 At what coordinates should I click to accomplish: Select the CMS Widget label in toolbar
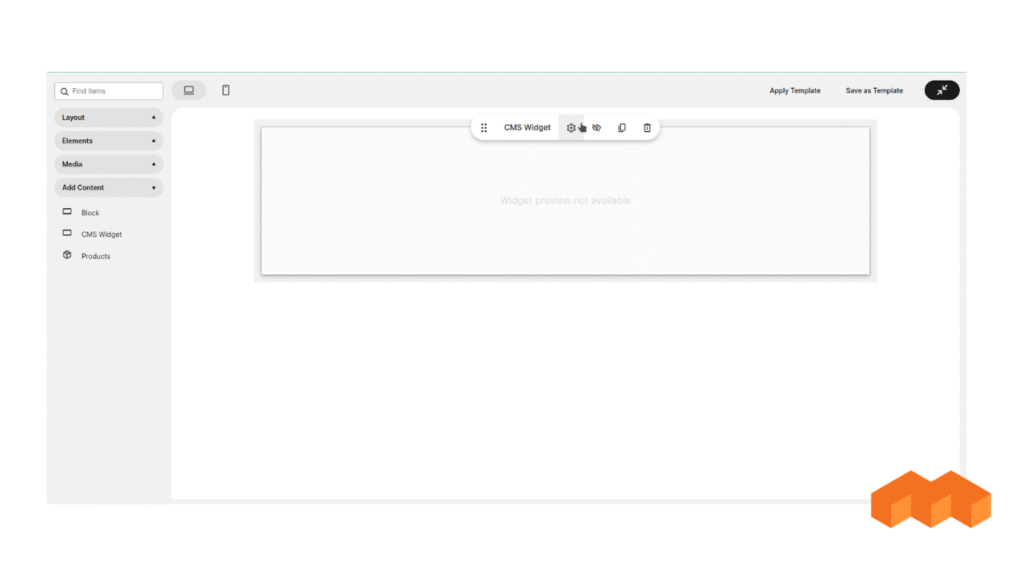coord(526,127)
